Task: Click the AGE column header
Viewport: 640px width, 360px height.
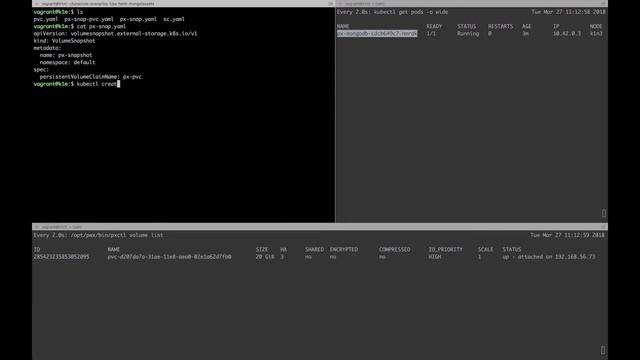Action: point(527,26)
